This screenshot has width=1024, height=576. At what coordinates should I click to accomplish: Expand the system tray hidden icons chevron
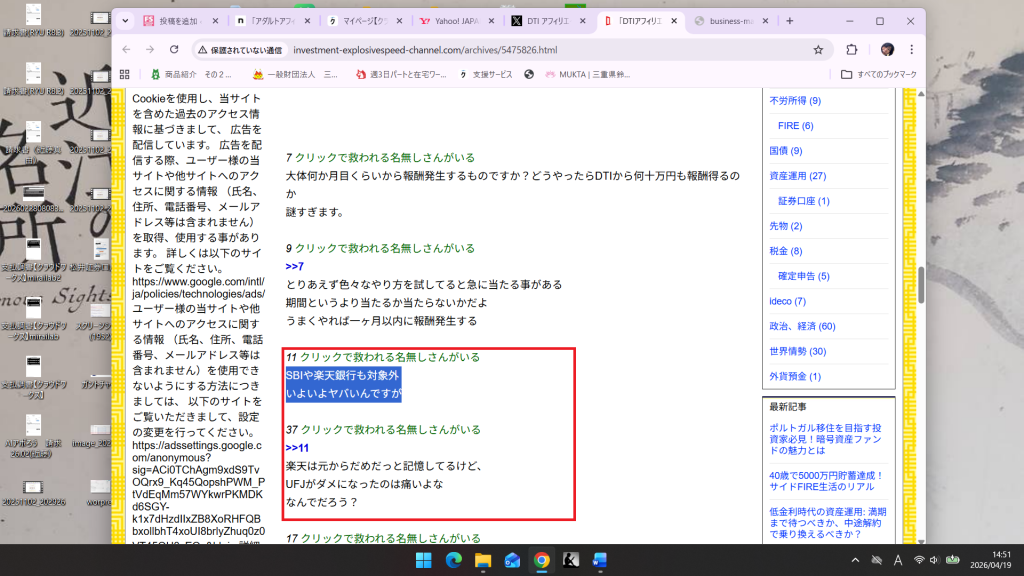(x=855, y=560)
